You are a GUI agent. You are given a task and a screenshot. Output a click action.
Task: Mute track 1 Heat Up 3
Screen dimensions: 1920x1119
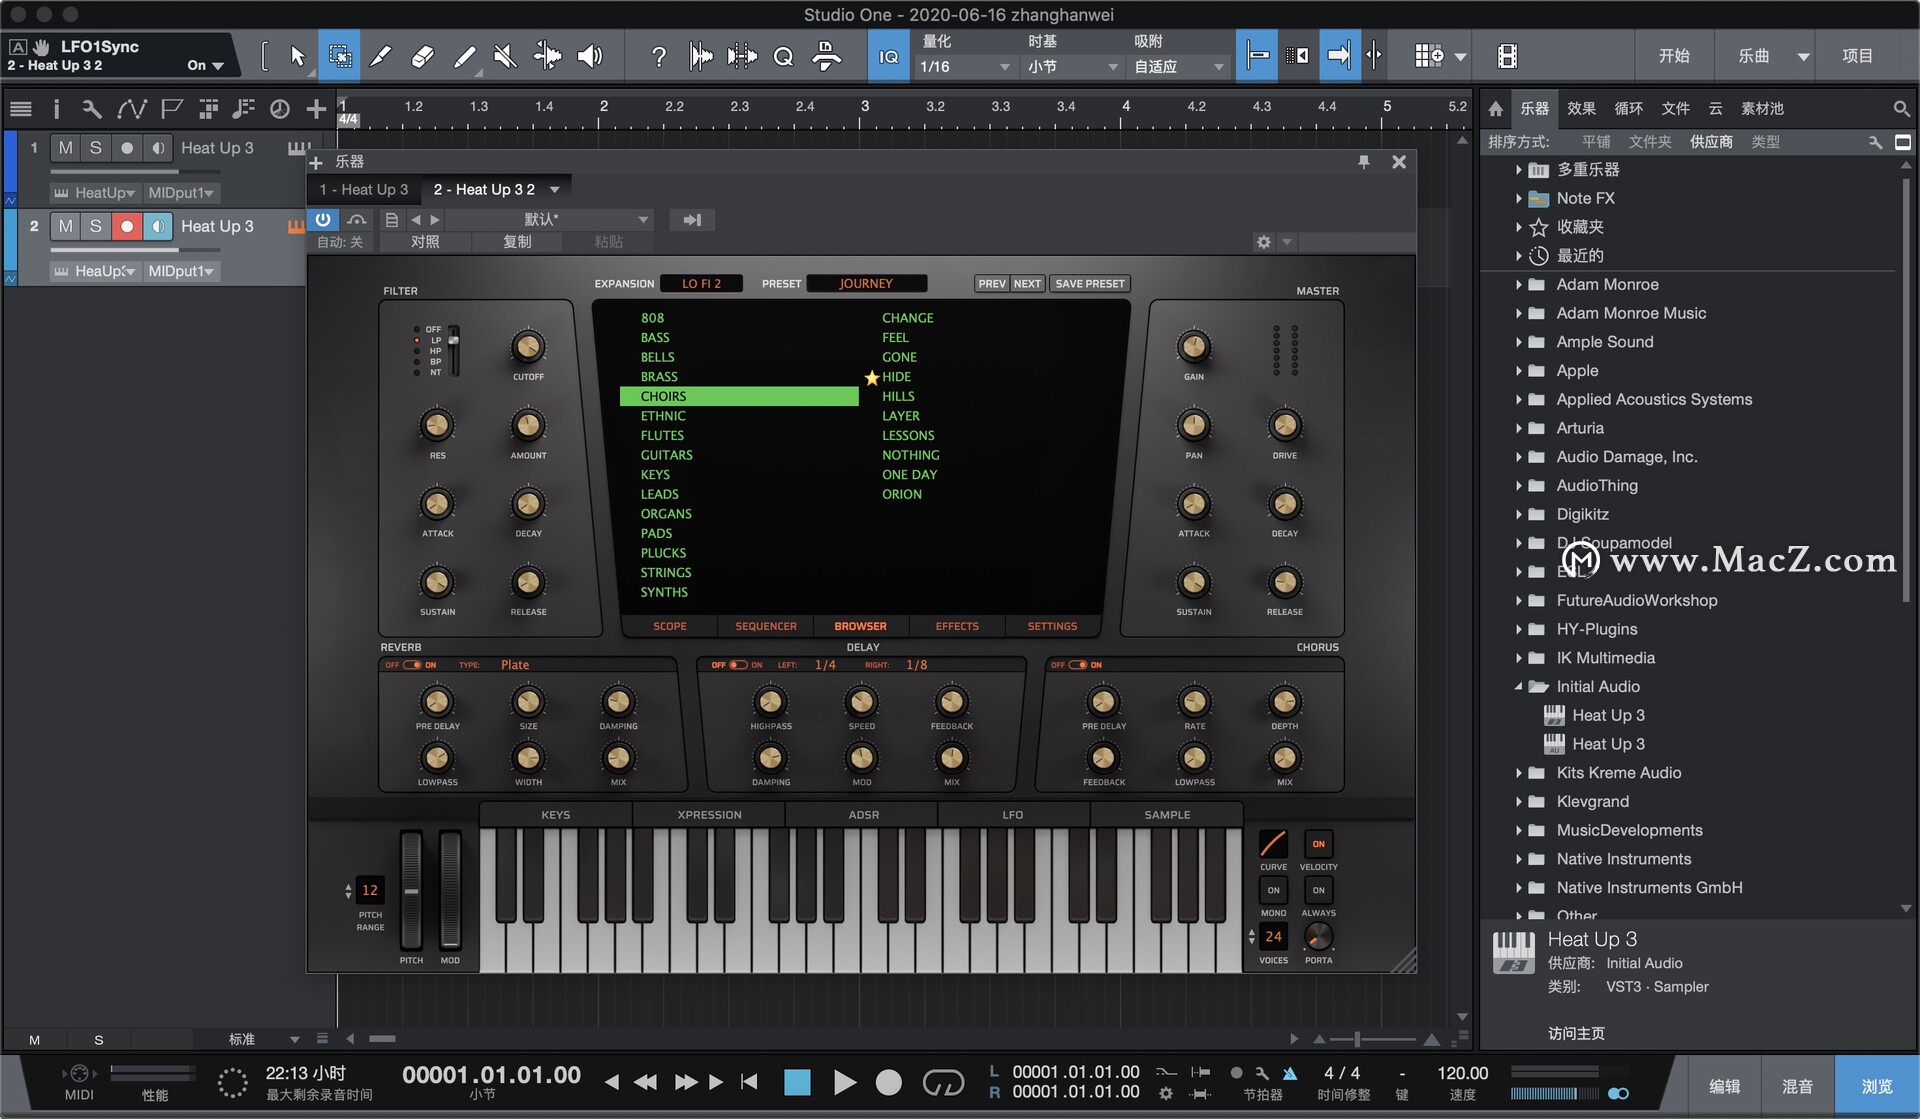click(65, 148)
